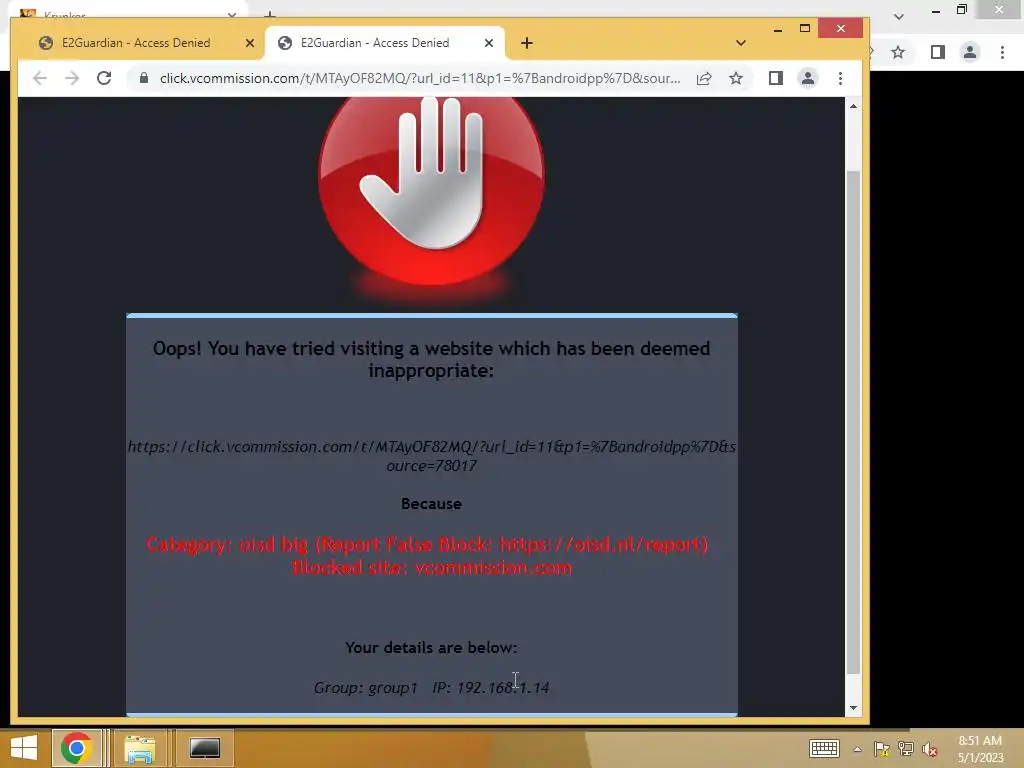Open new tab in front window
The height and width of the screenshot is (768, 1024).
click(x=527, y=43)
